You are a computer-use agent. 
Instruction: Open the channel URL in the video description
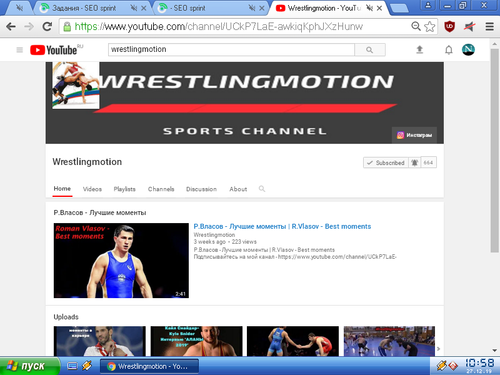click(x=337, y=257)
